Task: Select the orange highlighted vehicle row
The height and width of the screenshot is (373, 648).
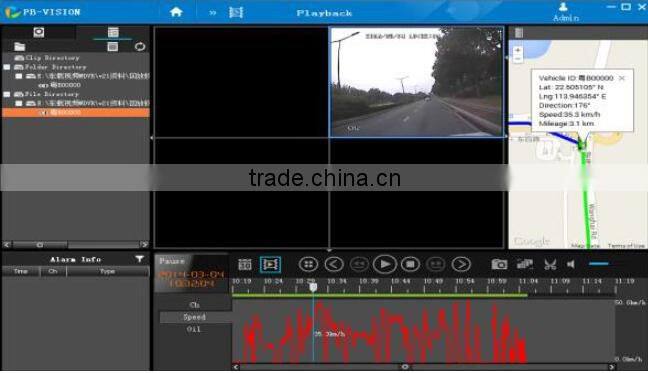Action: [76, 112]
